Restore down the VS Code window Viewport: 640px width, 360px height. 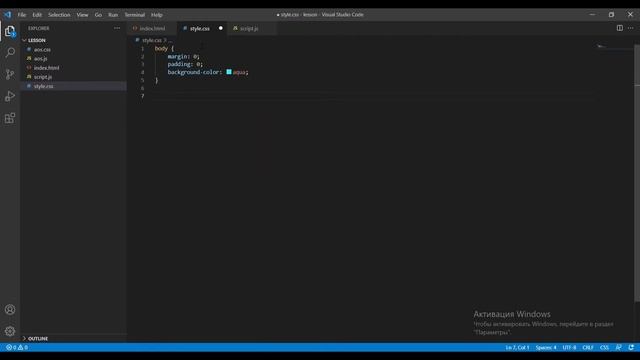pos(611,15)
